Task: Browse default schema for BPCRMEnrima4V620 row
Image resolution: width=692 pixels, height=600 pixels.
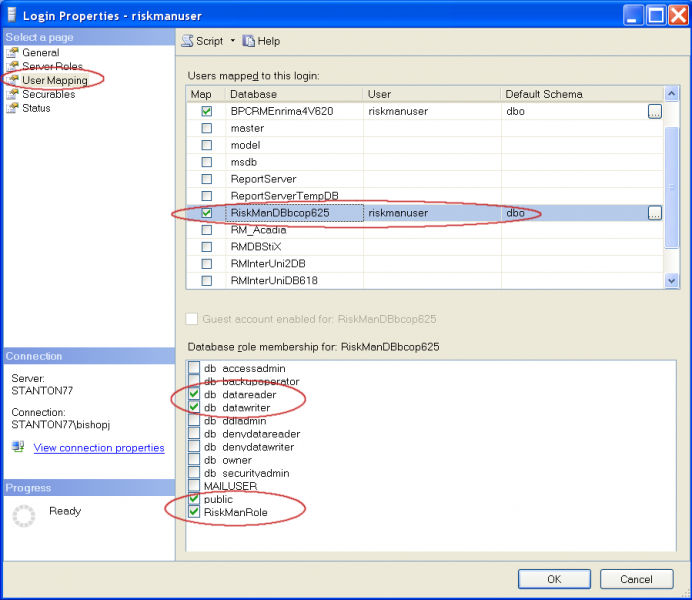Action: click(654, 111)
